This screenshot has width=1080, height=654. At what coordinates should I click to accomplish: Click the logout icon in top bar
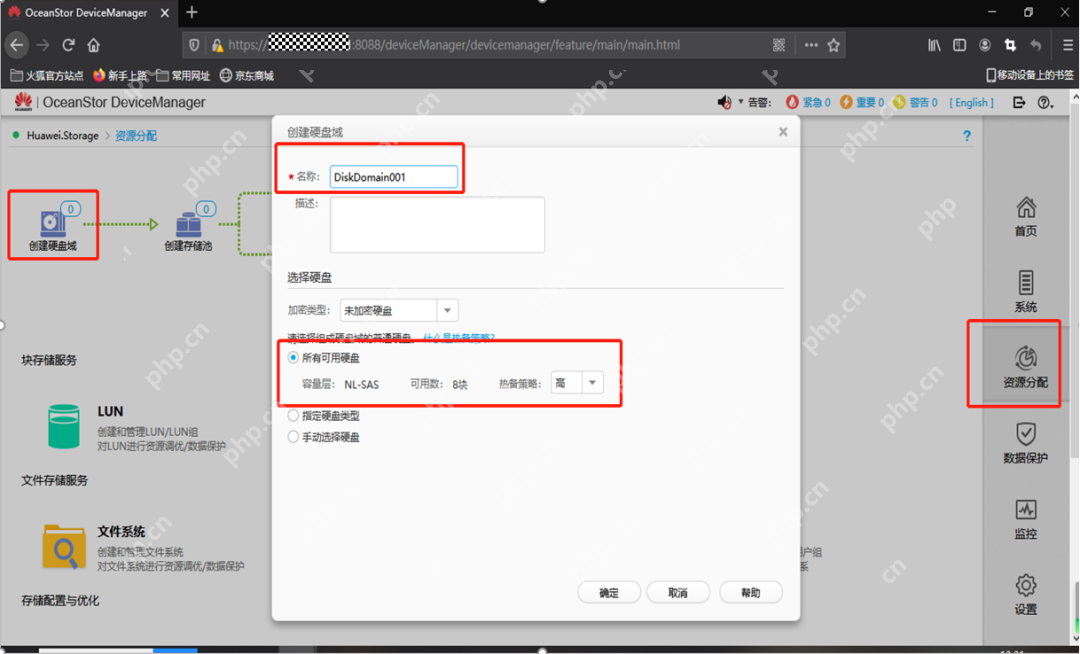[x=1017, y=102]
